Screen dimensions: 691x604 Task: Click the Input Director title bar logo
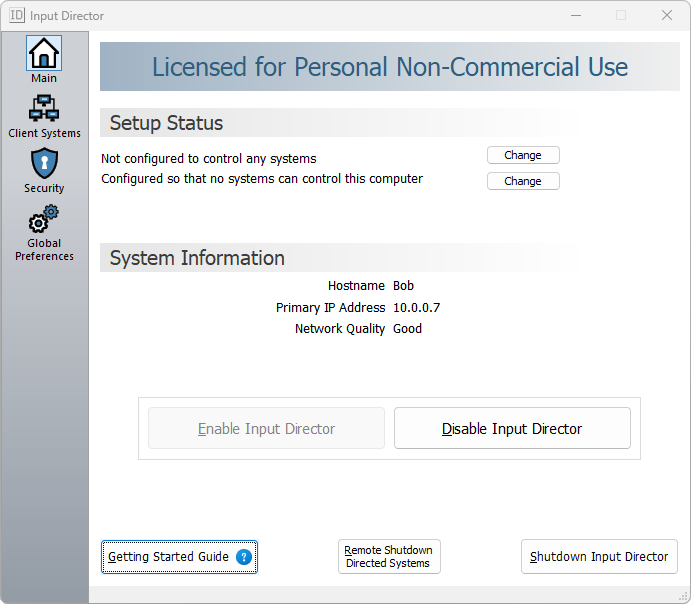pos(16,16)
